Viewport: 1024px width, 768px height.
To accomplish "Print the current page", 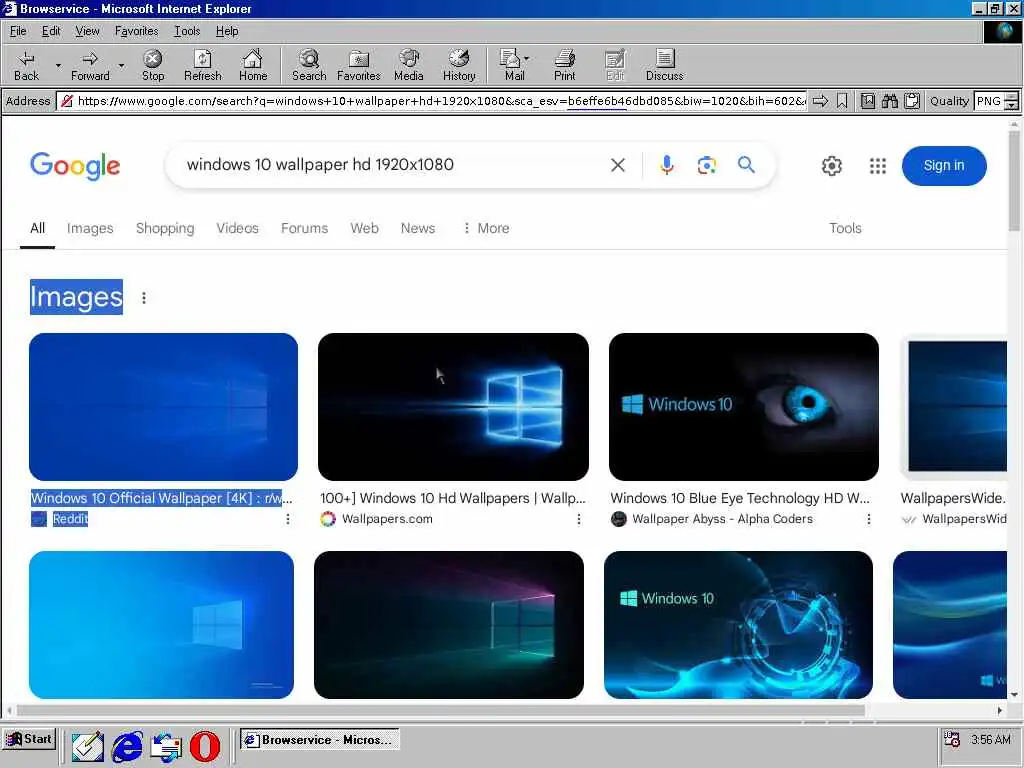I will coord(564,65).
